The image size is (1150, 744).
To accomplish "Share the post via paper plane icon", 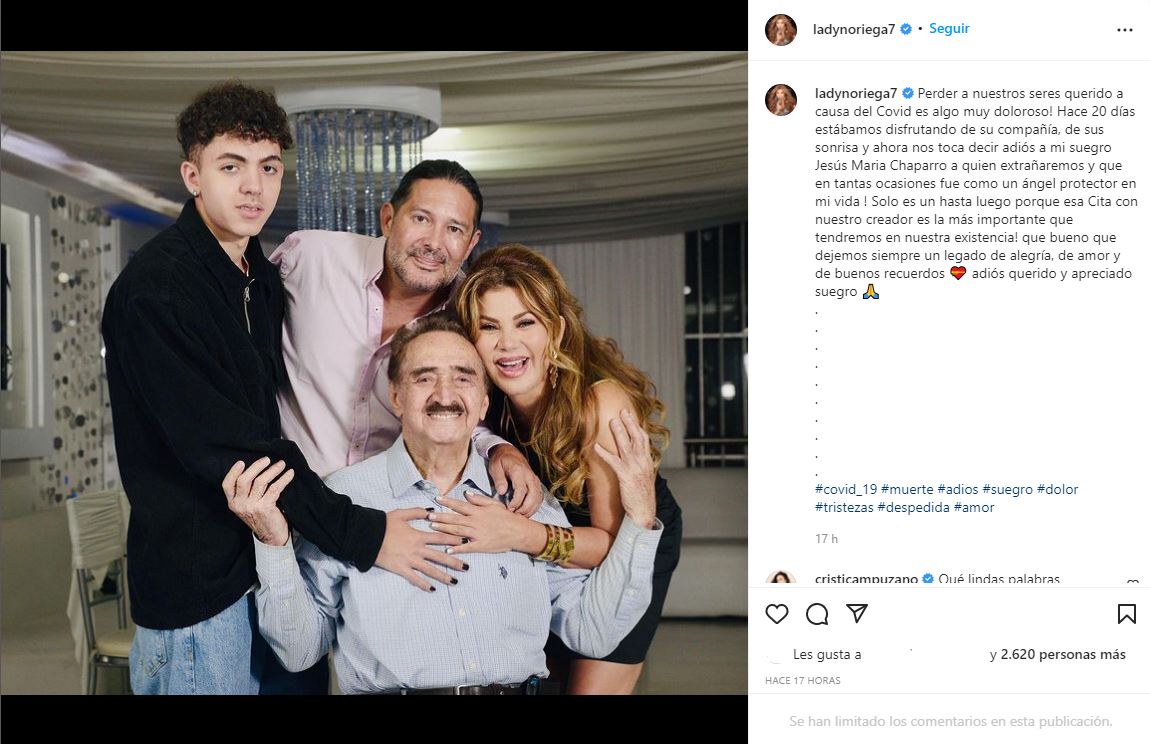I will (x=857, y=613).
